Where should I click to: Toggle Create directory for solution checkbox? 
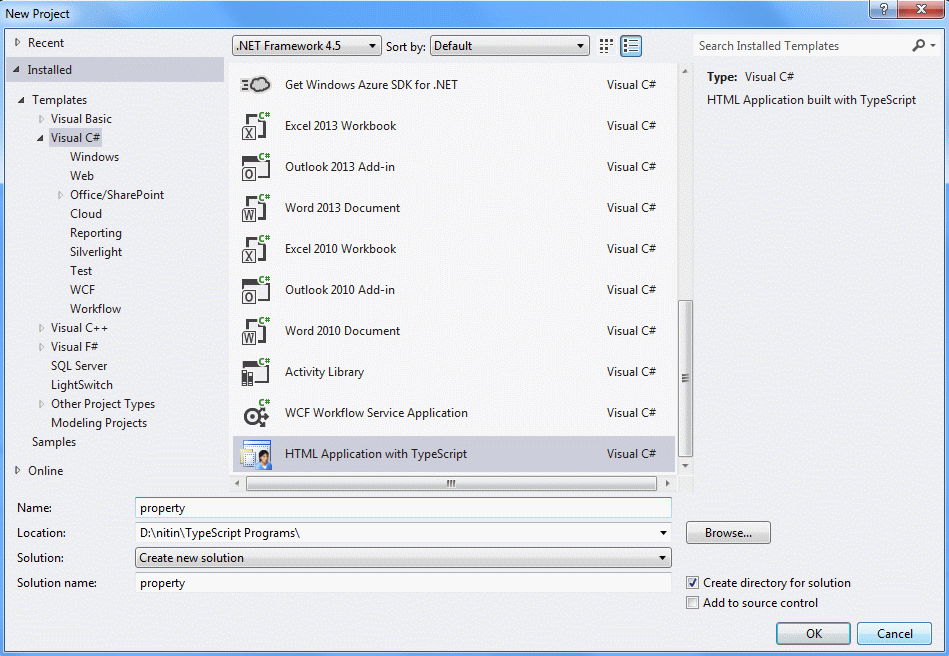[x=692, y=583]
